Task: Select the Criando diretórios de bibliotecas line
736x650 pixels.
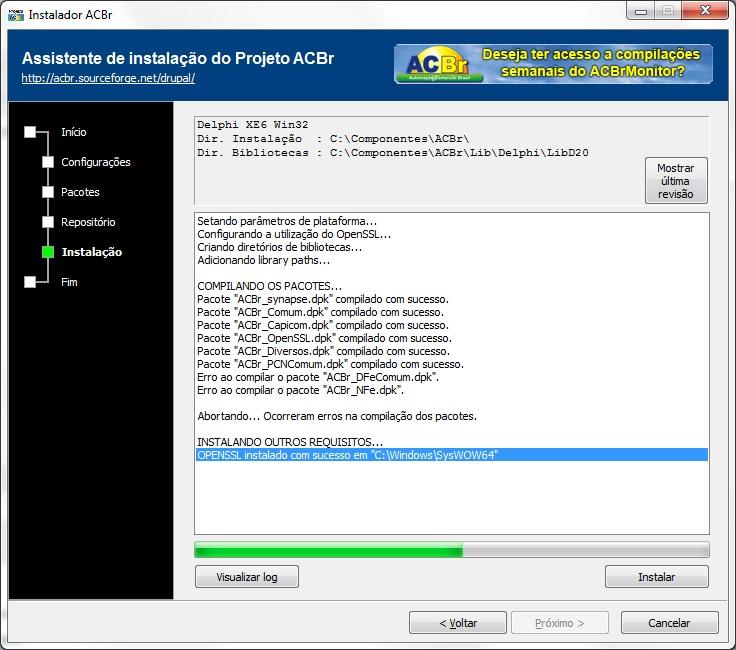Action: 280,247
